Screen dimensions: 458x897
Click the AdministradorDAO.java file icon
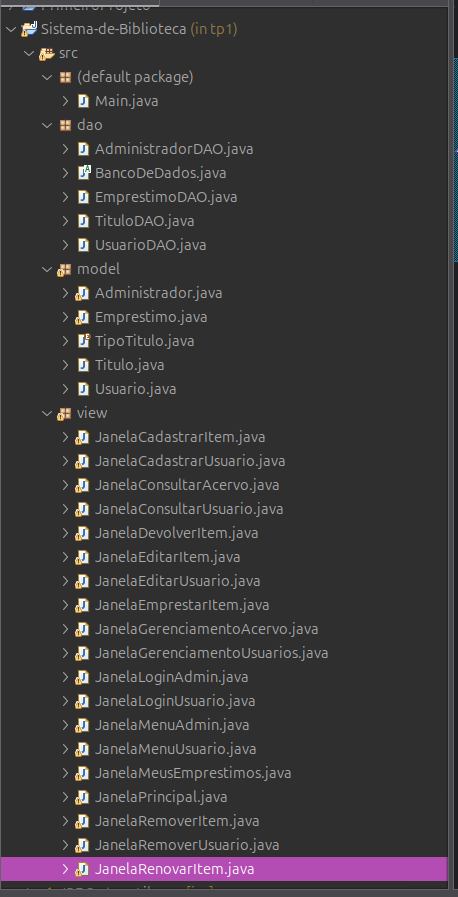click(x=83, y=149)
